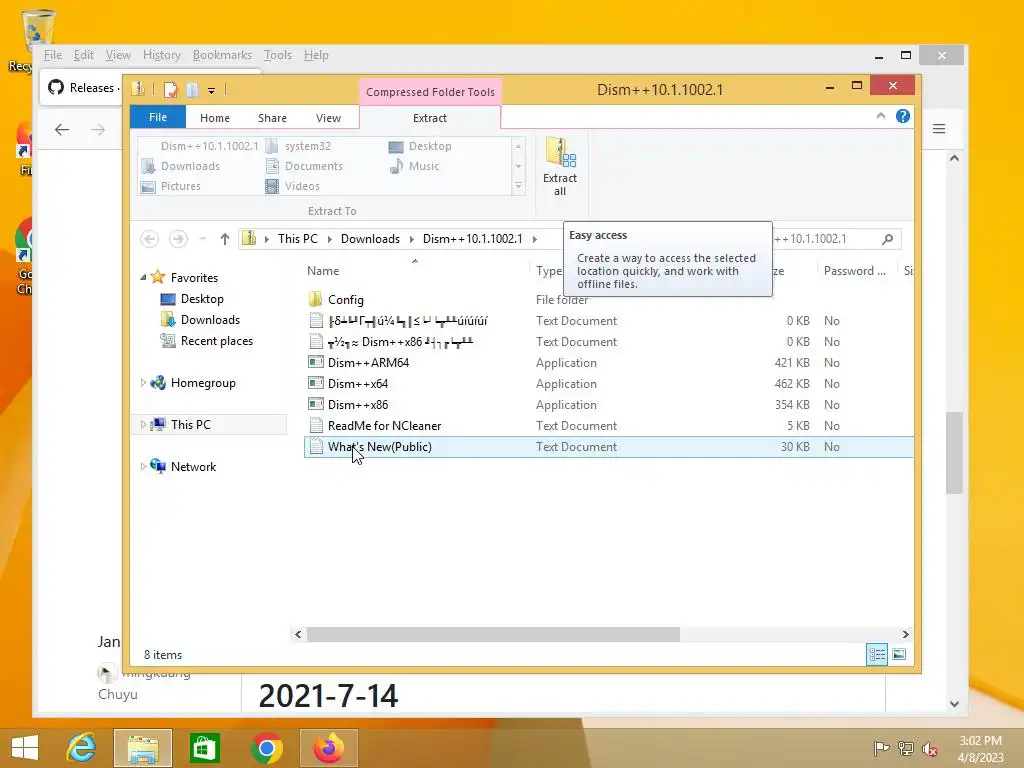The height and width of the screenshot is (768, 1024).
Task: Switch to Details view icon in status bar
Action: pos(876,654)
